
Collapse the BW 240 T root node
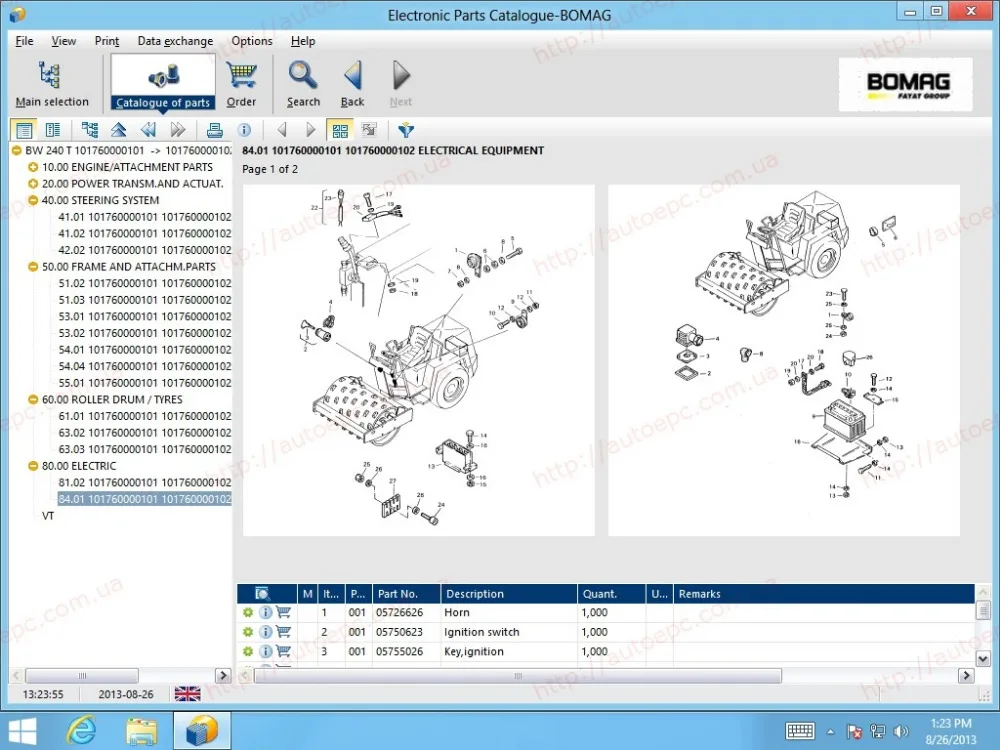click(17, 151)
